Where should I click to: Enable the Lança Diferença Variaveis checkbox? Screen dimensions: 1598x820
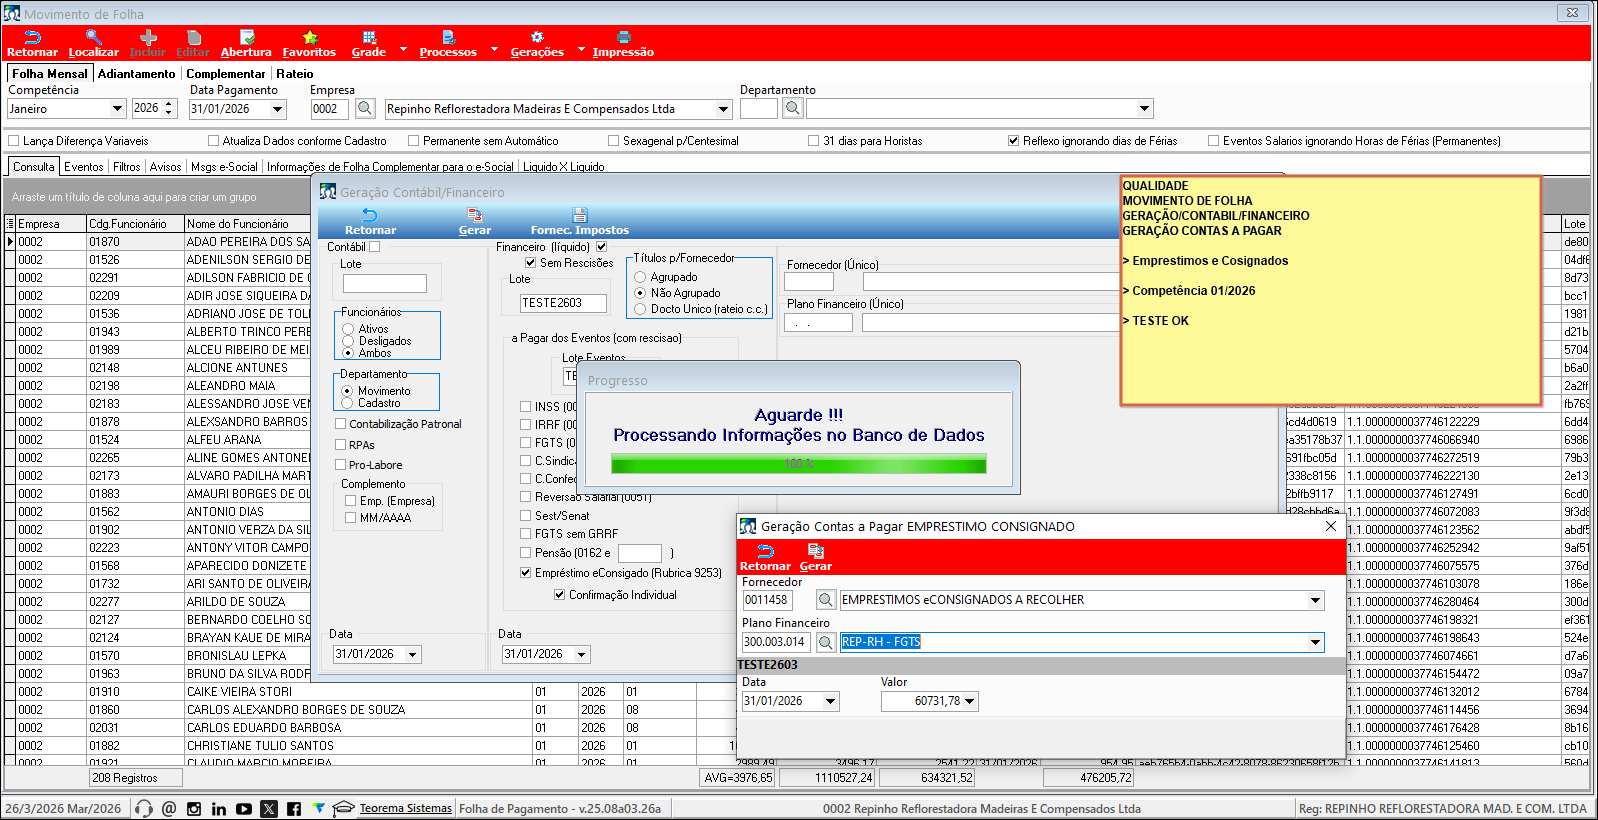coord(14,141)
